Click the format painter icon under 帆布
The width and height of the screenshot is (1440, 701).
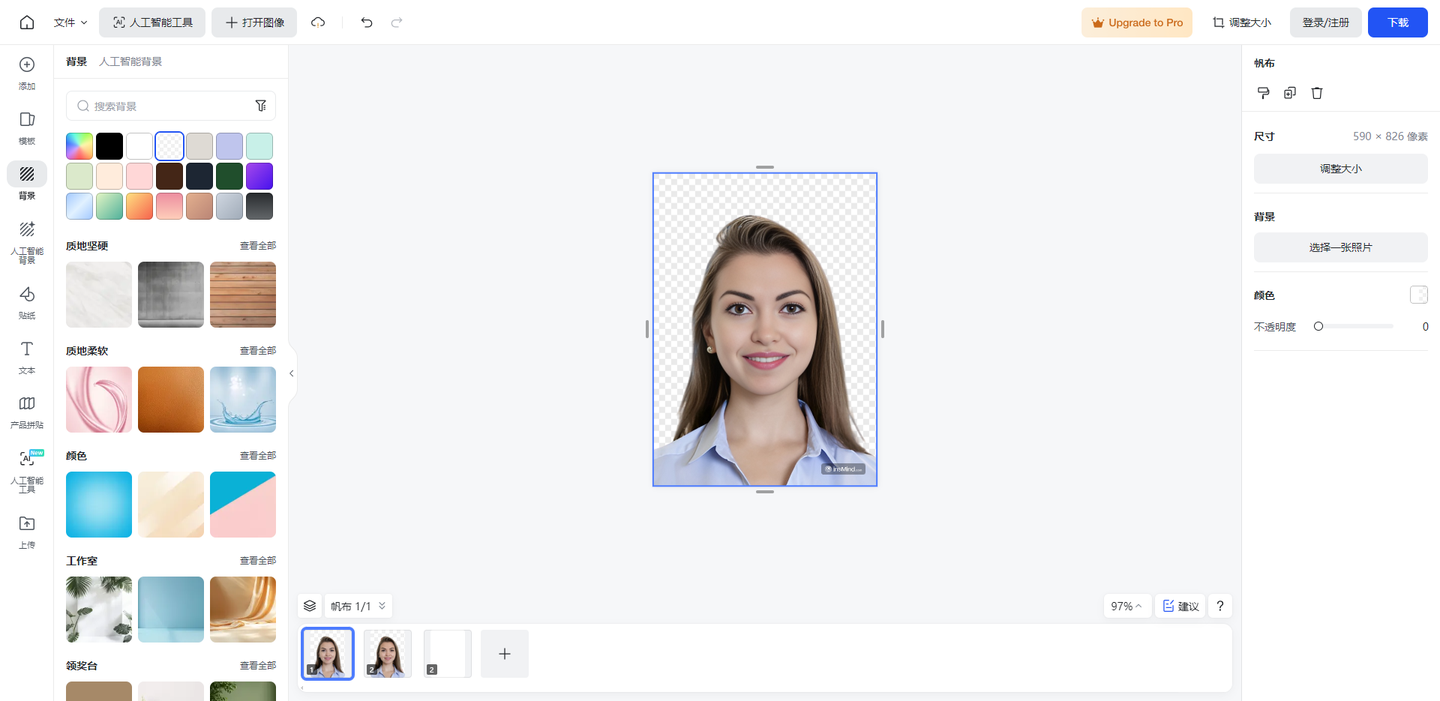tap(1263, 93)
